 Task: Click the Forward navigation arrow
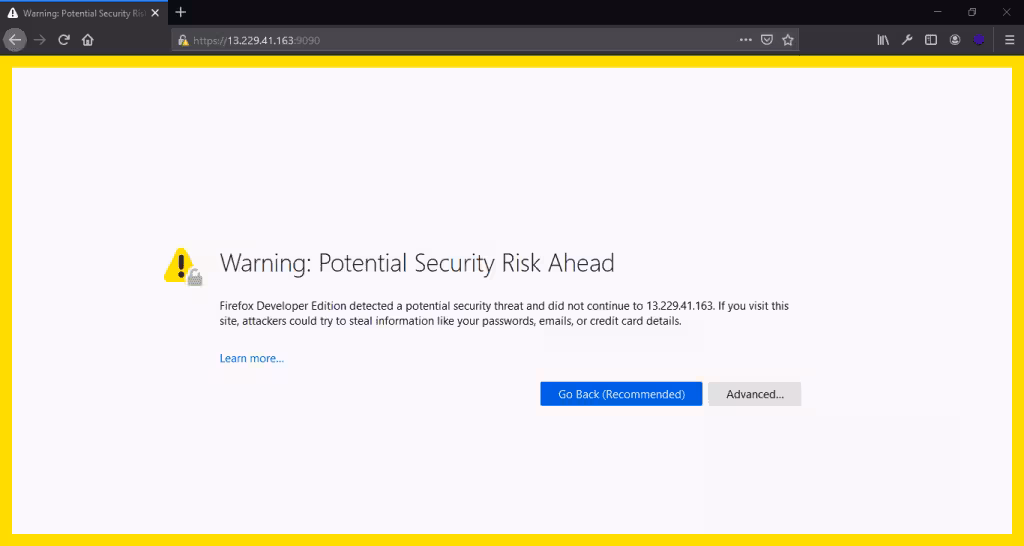[x=40, y=40]
